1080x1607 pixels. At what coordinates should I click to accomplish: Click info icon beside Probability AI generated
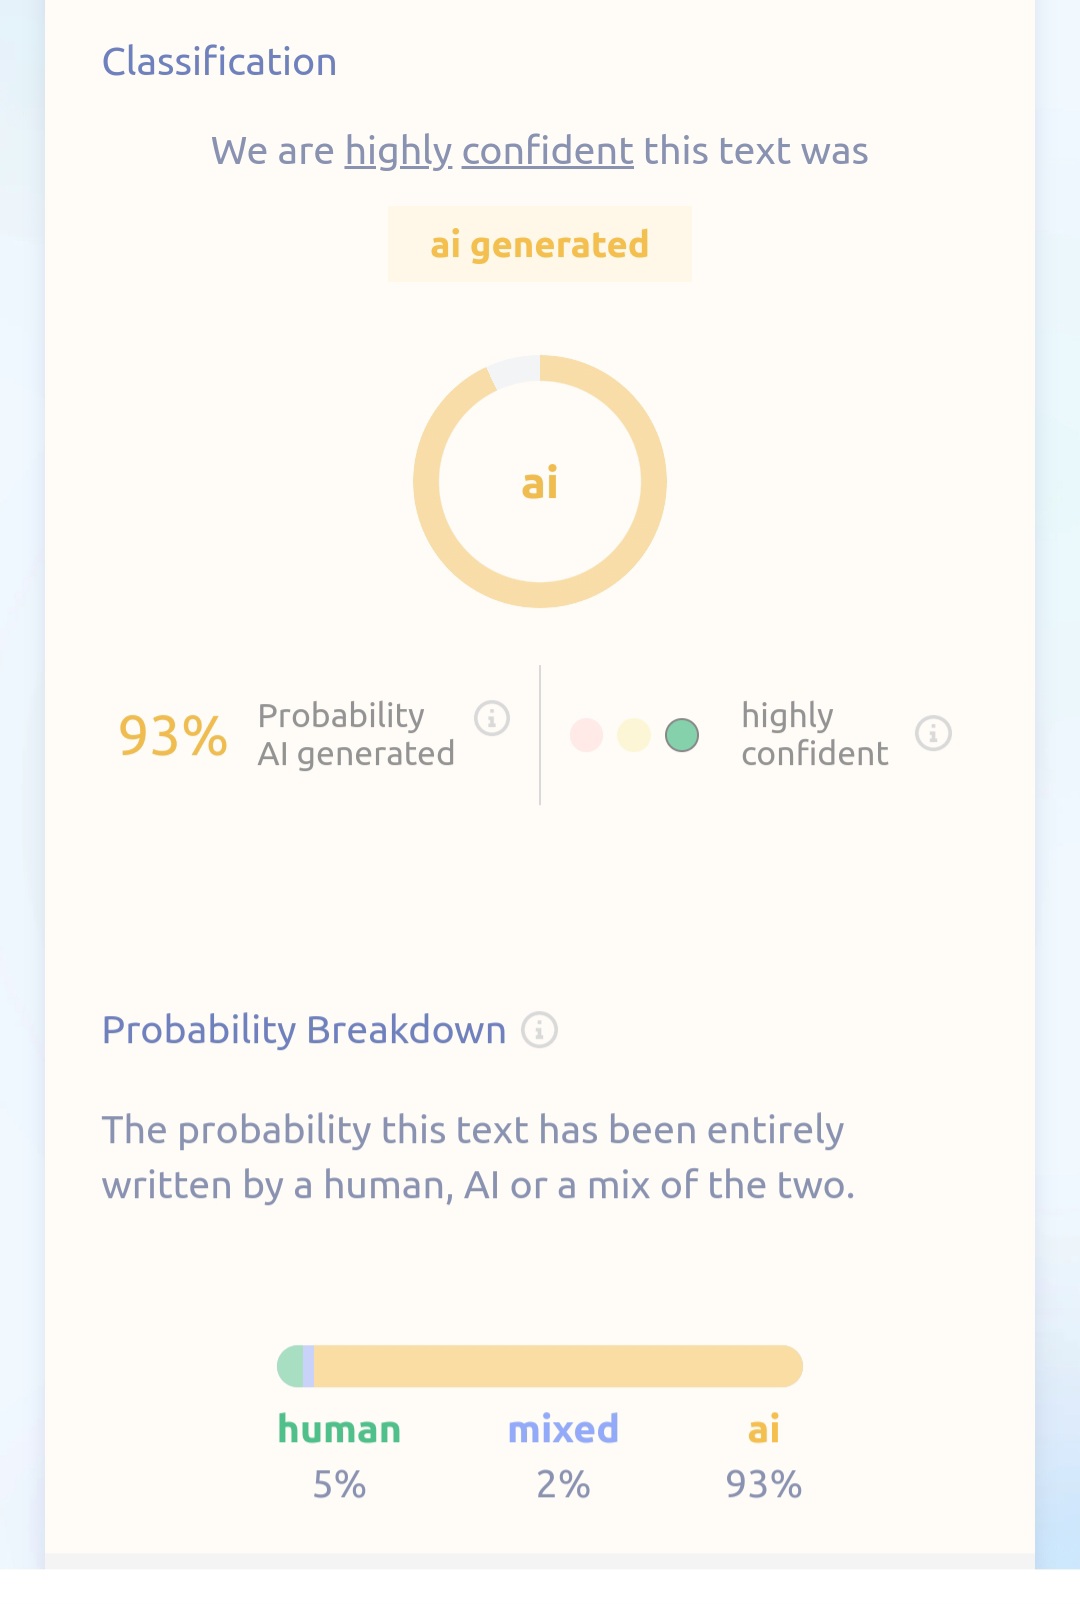coord(492,718)
